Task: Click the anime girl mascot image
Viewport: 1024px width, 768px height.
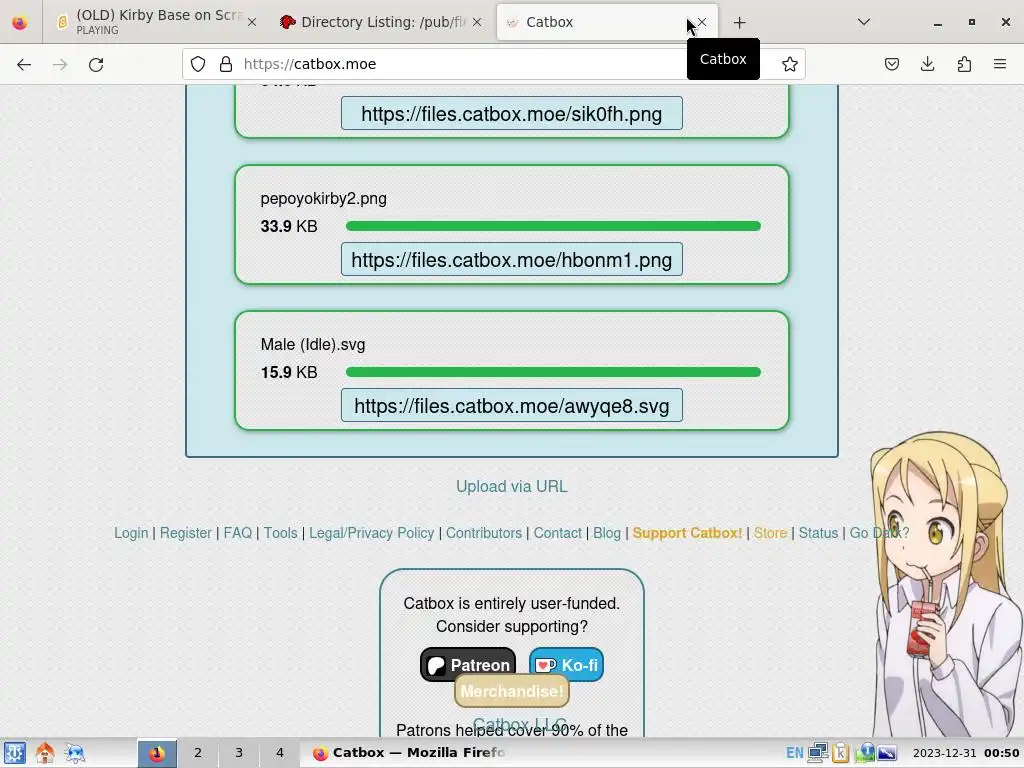Action: [947, 584]
